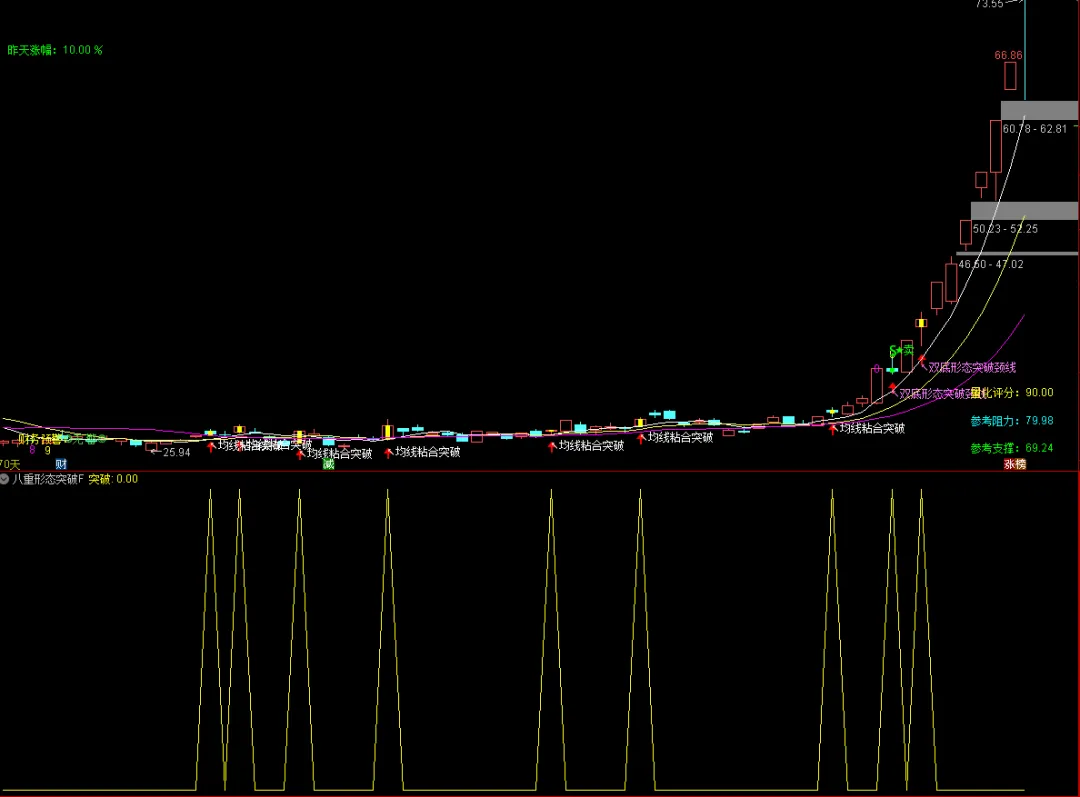The height and width of the screenshot is (797, 1080).
Task: Click the 财务预警 label
Action: pos(40,439)
